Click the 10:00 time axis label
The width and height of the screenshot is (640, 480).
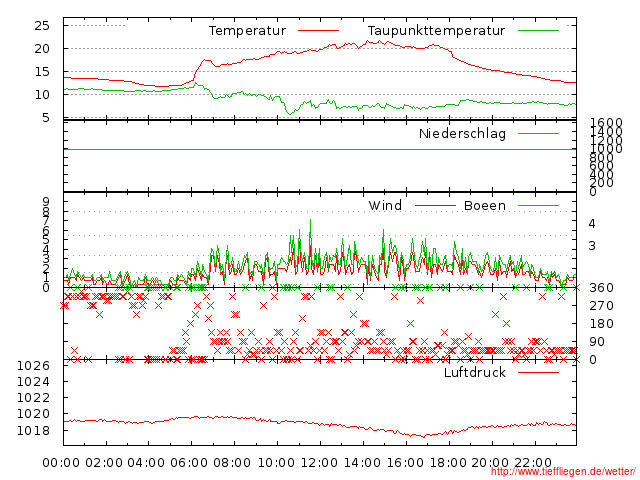[276, 463]
